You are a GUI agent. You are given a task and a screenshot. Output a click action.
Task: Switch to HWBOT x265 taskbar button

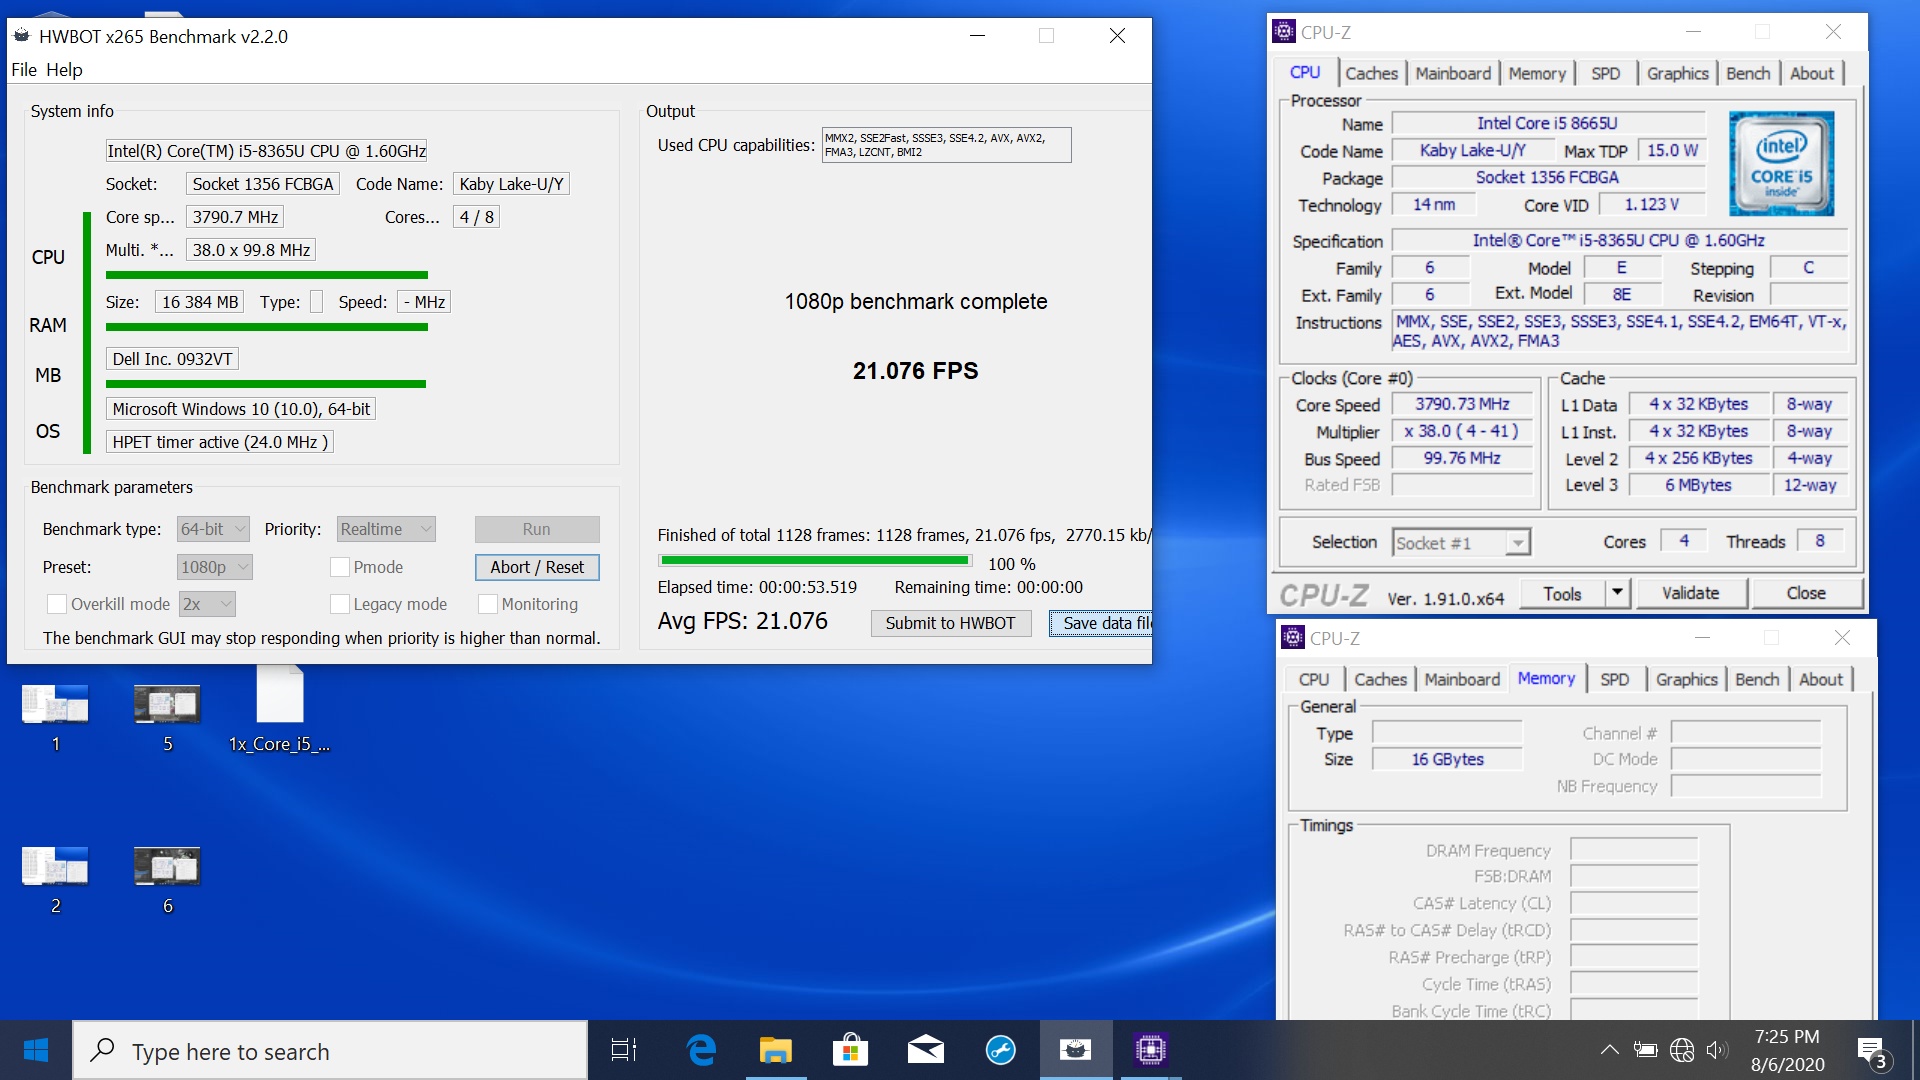tap(1076, 1050)
